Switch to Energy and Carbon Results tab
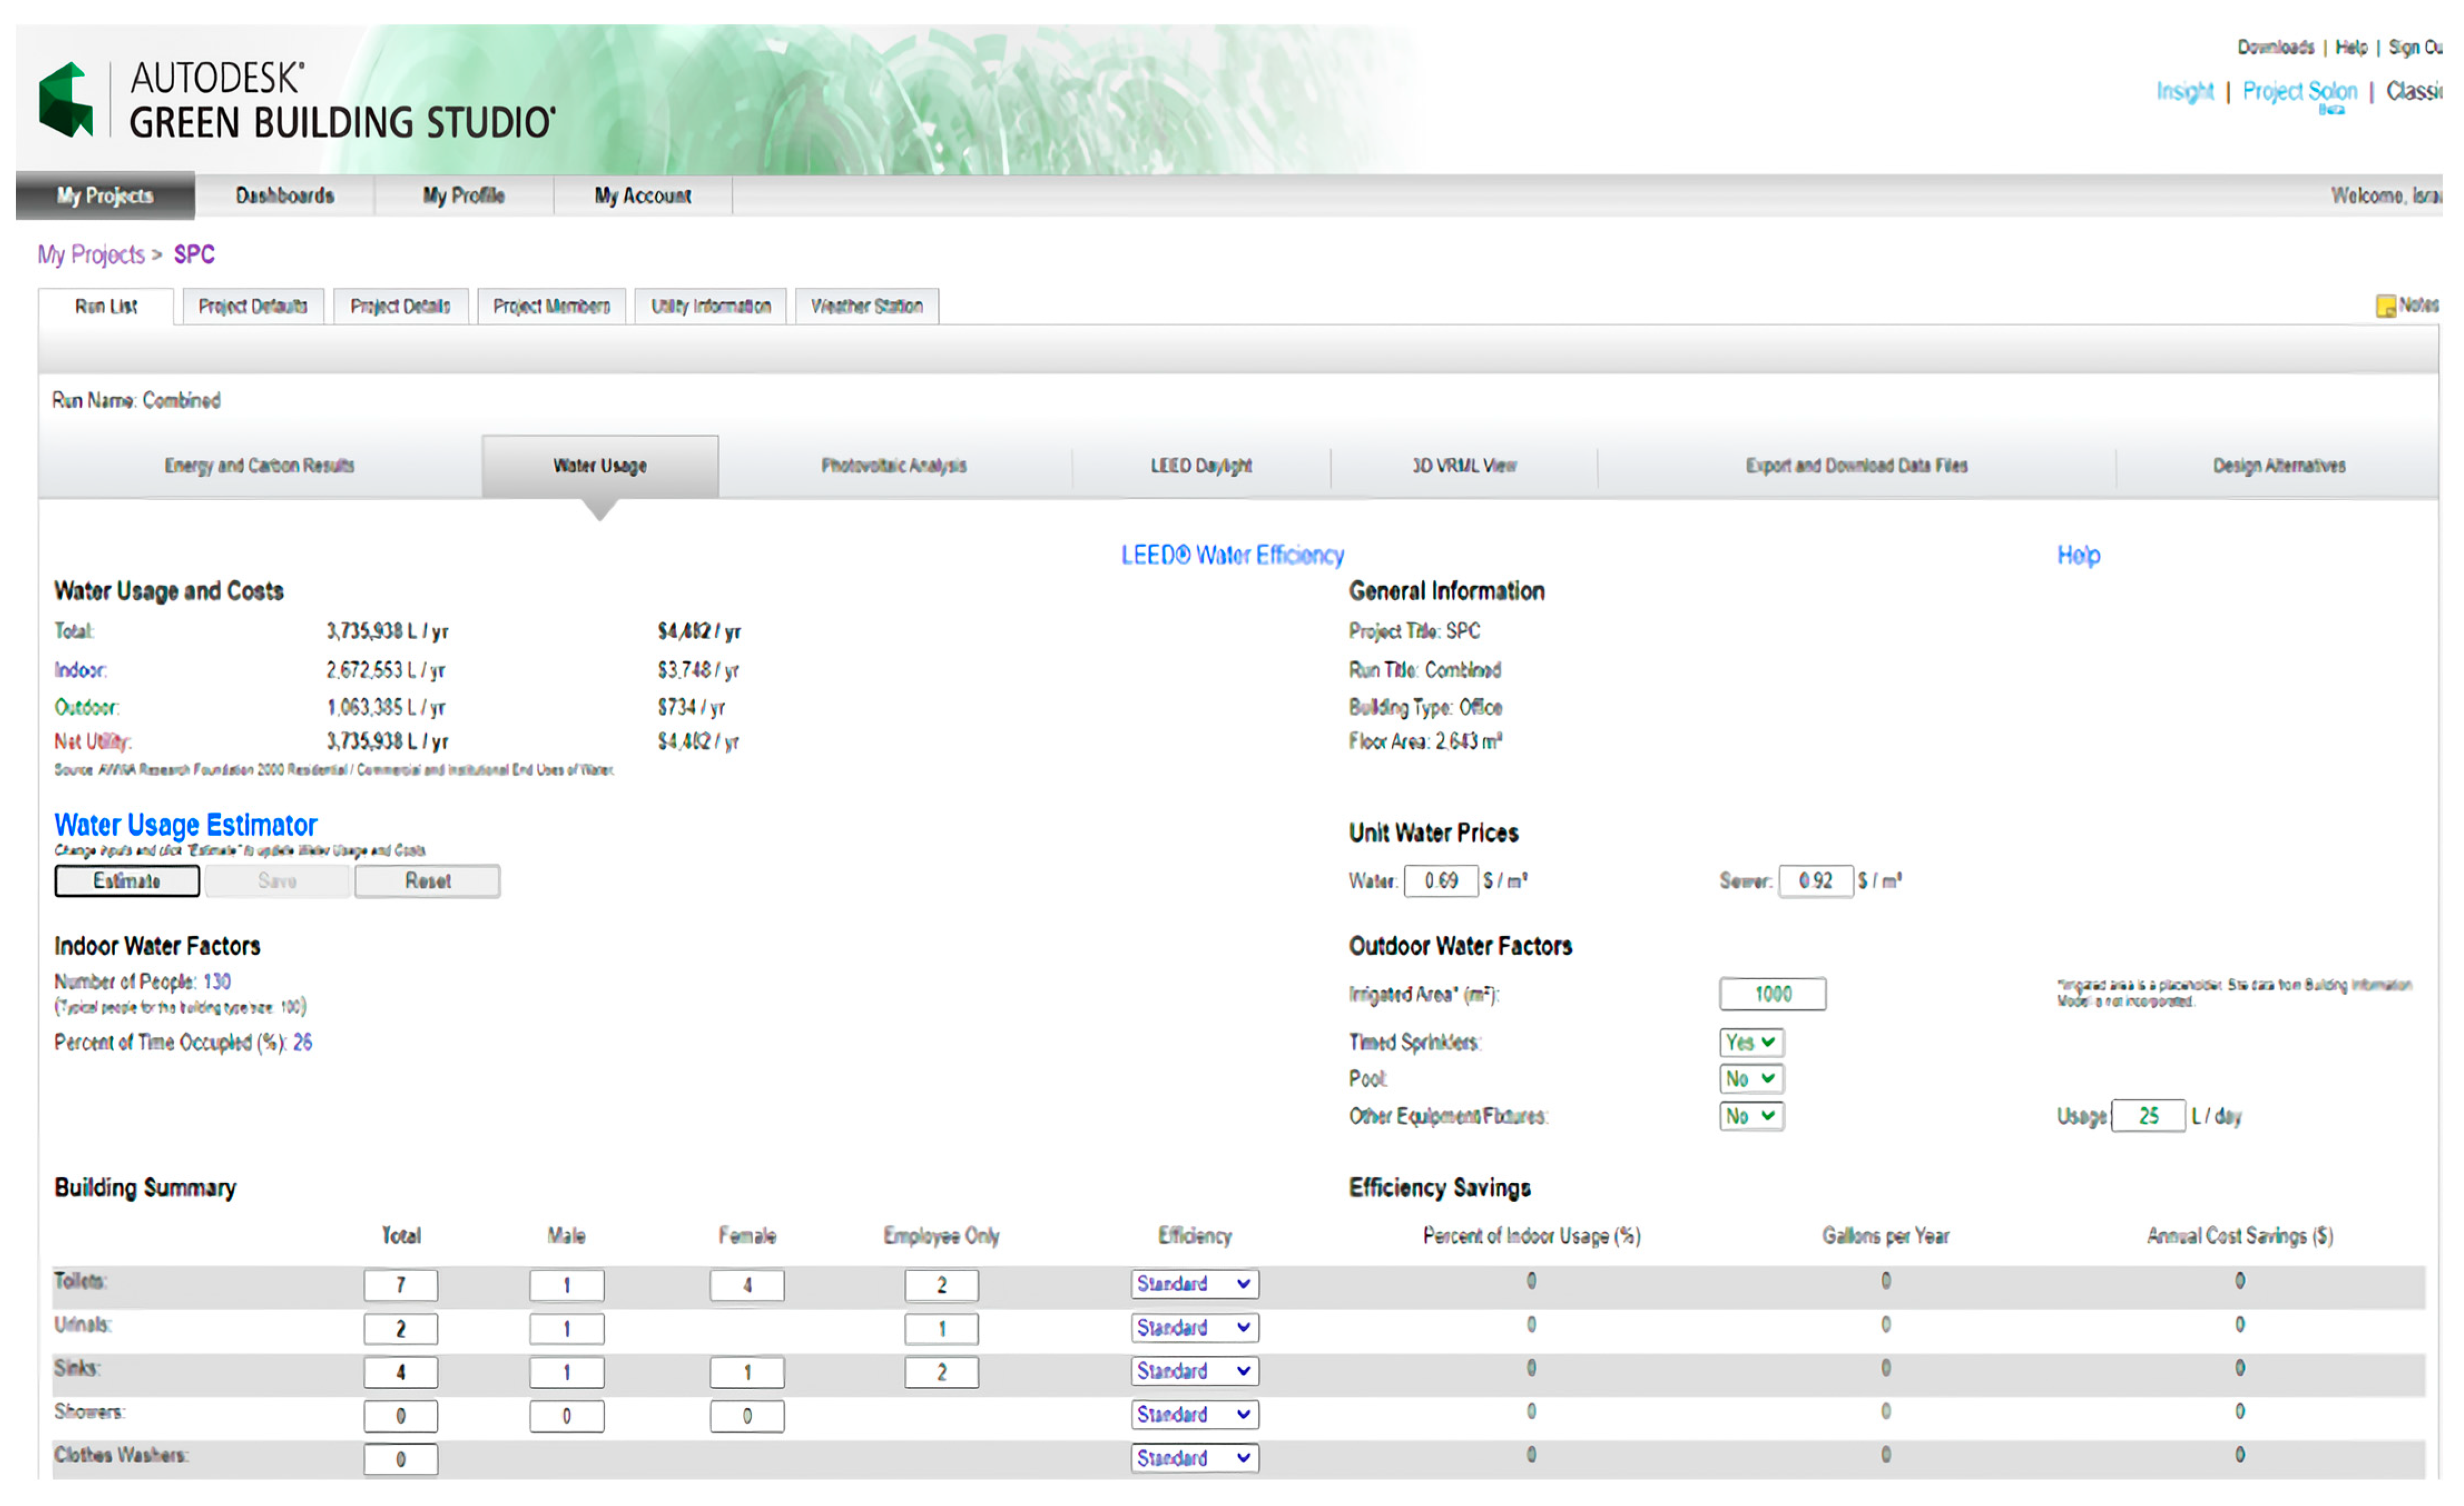The width and height of the screenshot is (2464, 1506). [x=259, y=466]
